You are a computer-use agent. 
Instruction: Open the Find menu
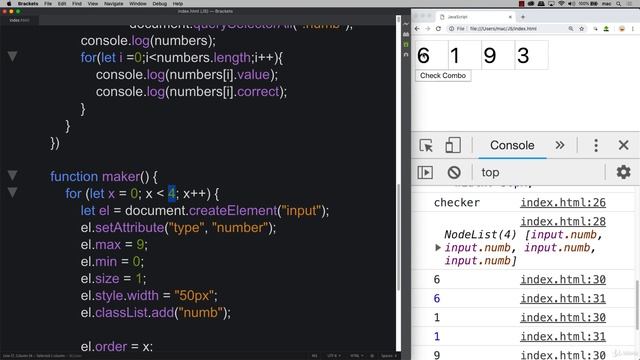click(x=77, y=3)
